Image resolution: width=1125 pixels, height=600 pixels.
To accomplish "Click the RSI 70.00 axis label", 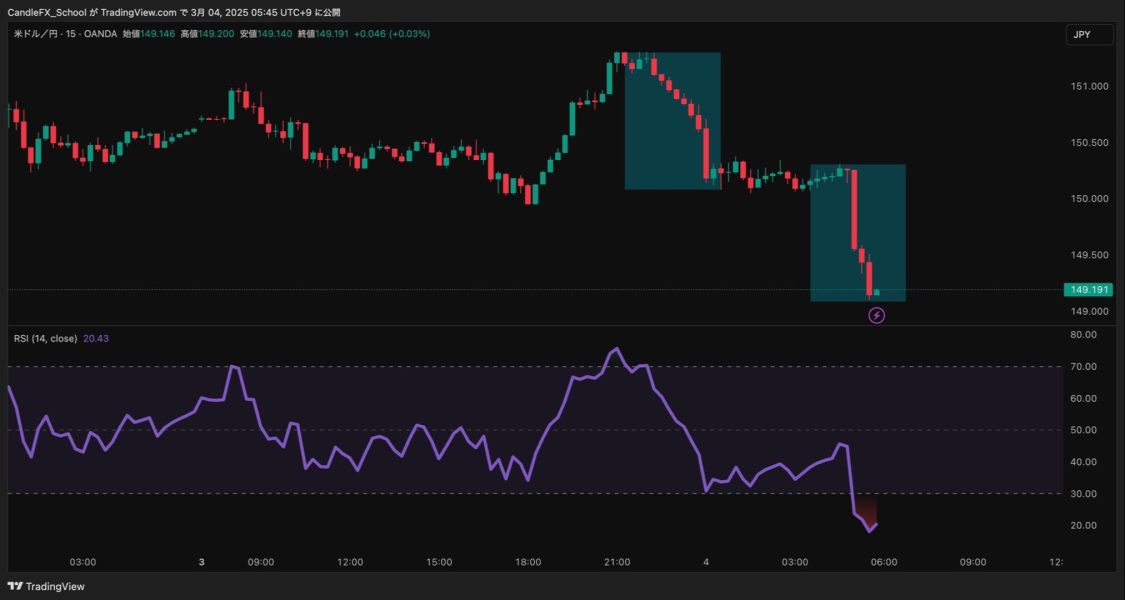I will [x=1084, y=367].
